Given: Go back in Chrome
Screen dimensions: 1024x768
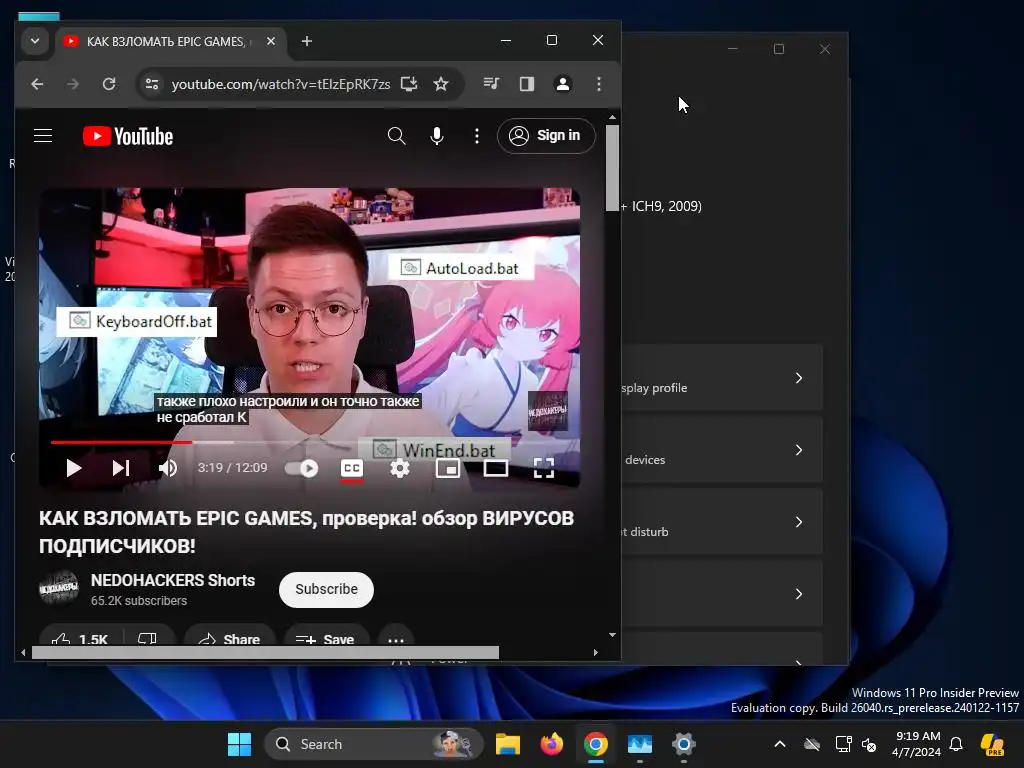Looking at the screenshot, I should [x=37, y=84].
